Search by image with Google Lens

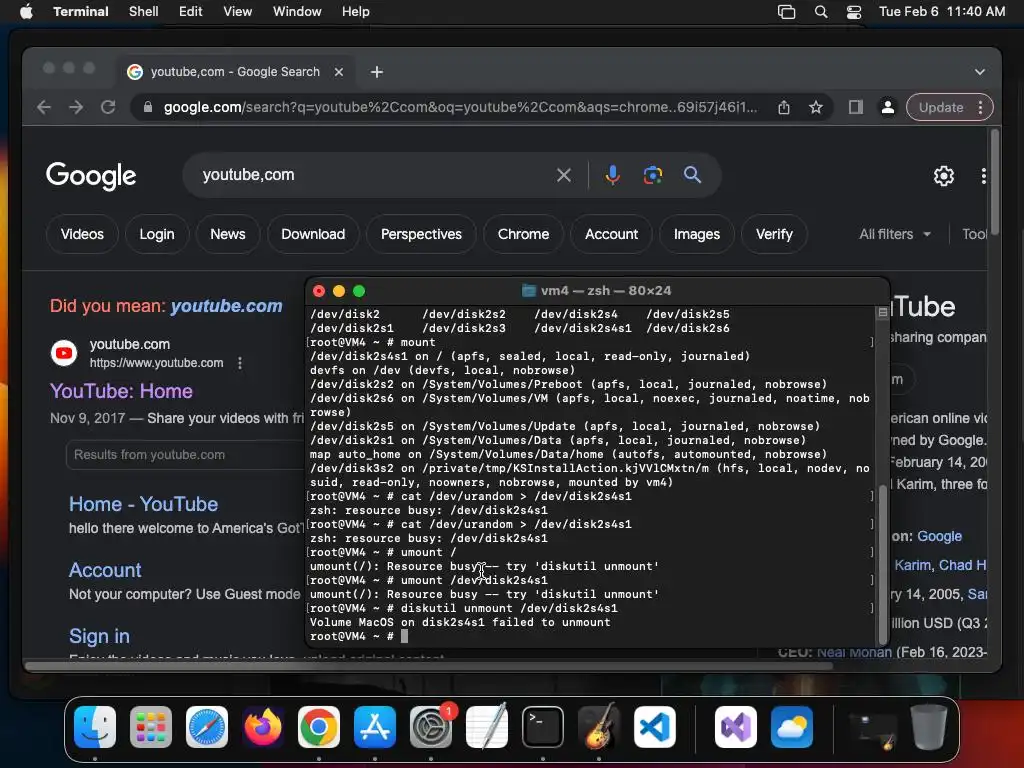[x=652, y=175]
